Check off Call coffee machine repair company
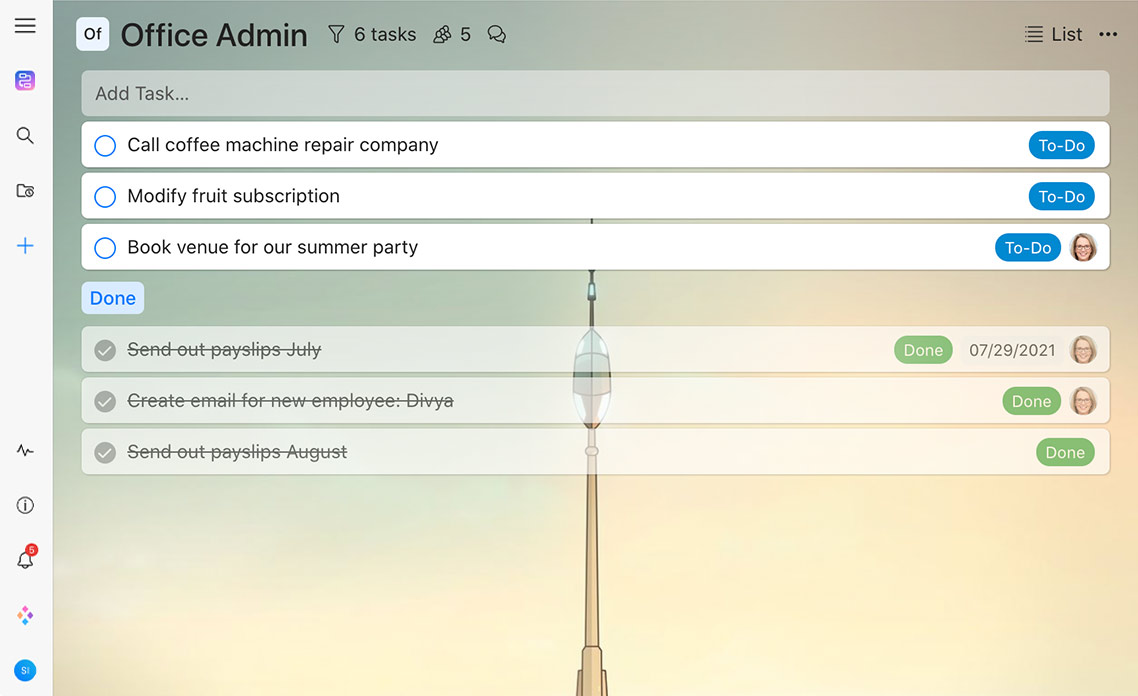This screenshot has width=1138, height=696. tap(105, 146)
